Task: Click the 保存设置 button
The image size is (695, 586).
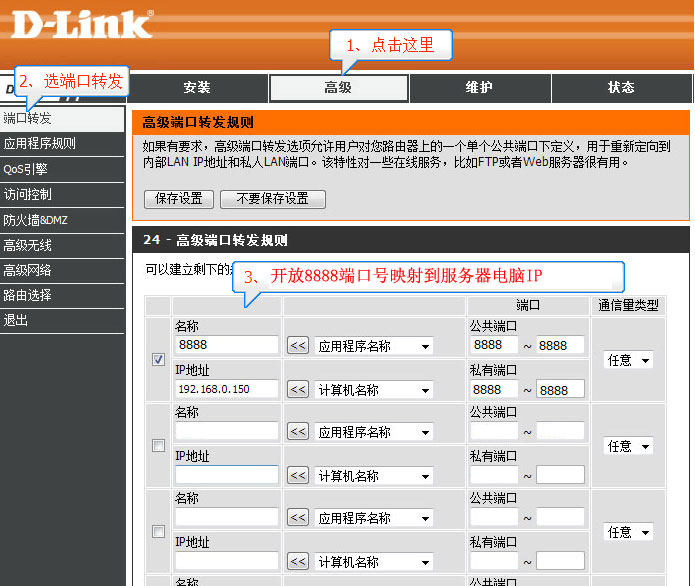Action: (179, 199)
